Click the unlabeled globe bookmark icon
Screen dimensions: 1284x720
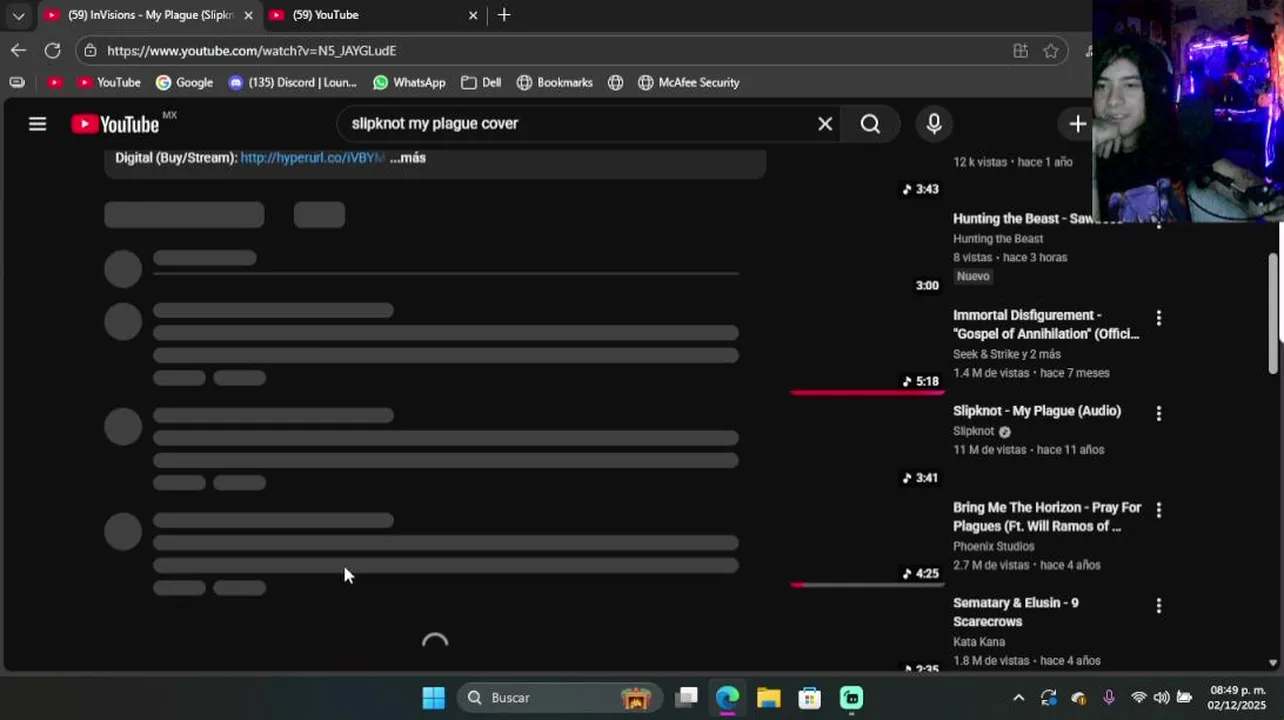tap(616, 82)
